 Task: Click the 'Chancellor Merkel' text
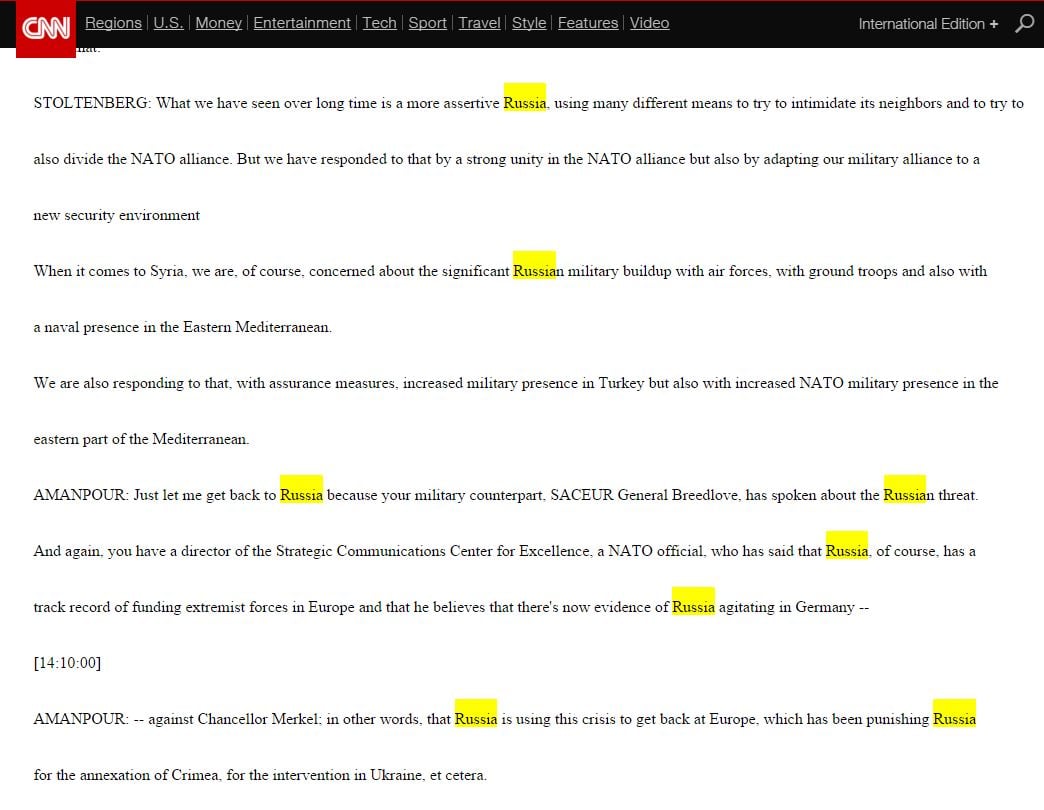point(260,719)
